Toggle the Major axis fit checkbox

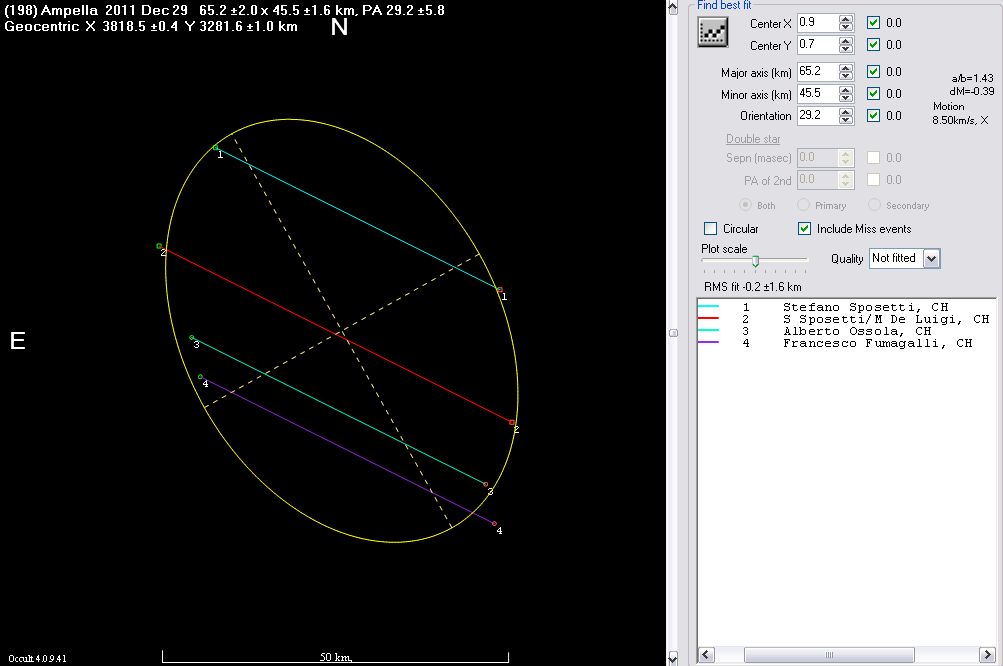(x=873, y=71)
